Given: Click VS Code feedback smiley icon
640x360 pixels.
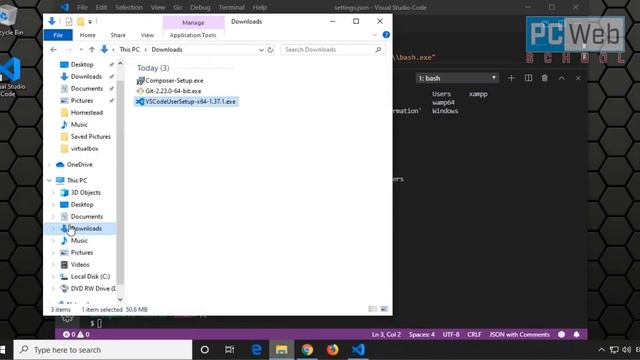Looking at the screenshot, I should [562, 335].
